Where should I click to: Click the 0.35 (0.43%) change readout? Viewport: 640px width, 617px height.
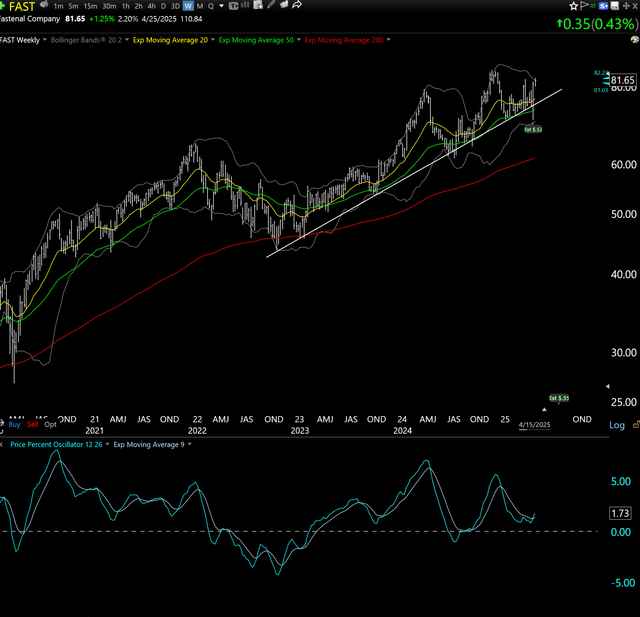[596, 24]
